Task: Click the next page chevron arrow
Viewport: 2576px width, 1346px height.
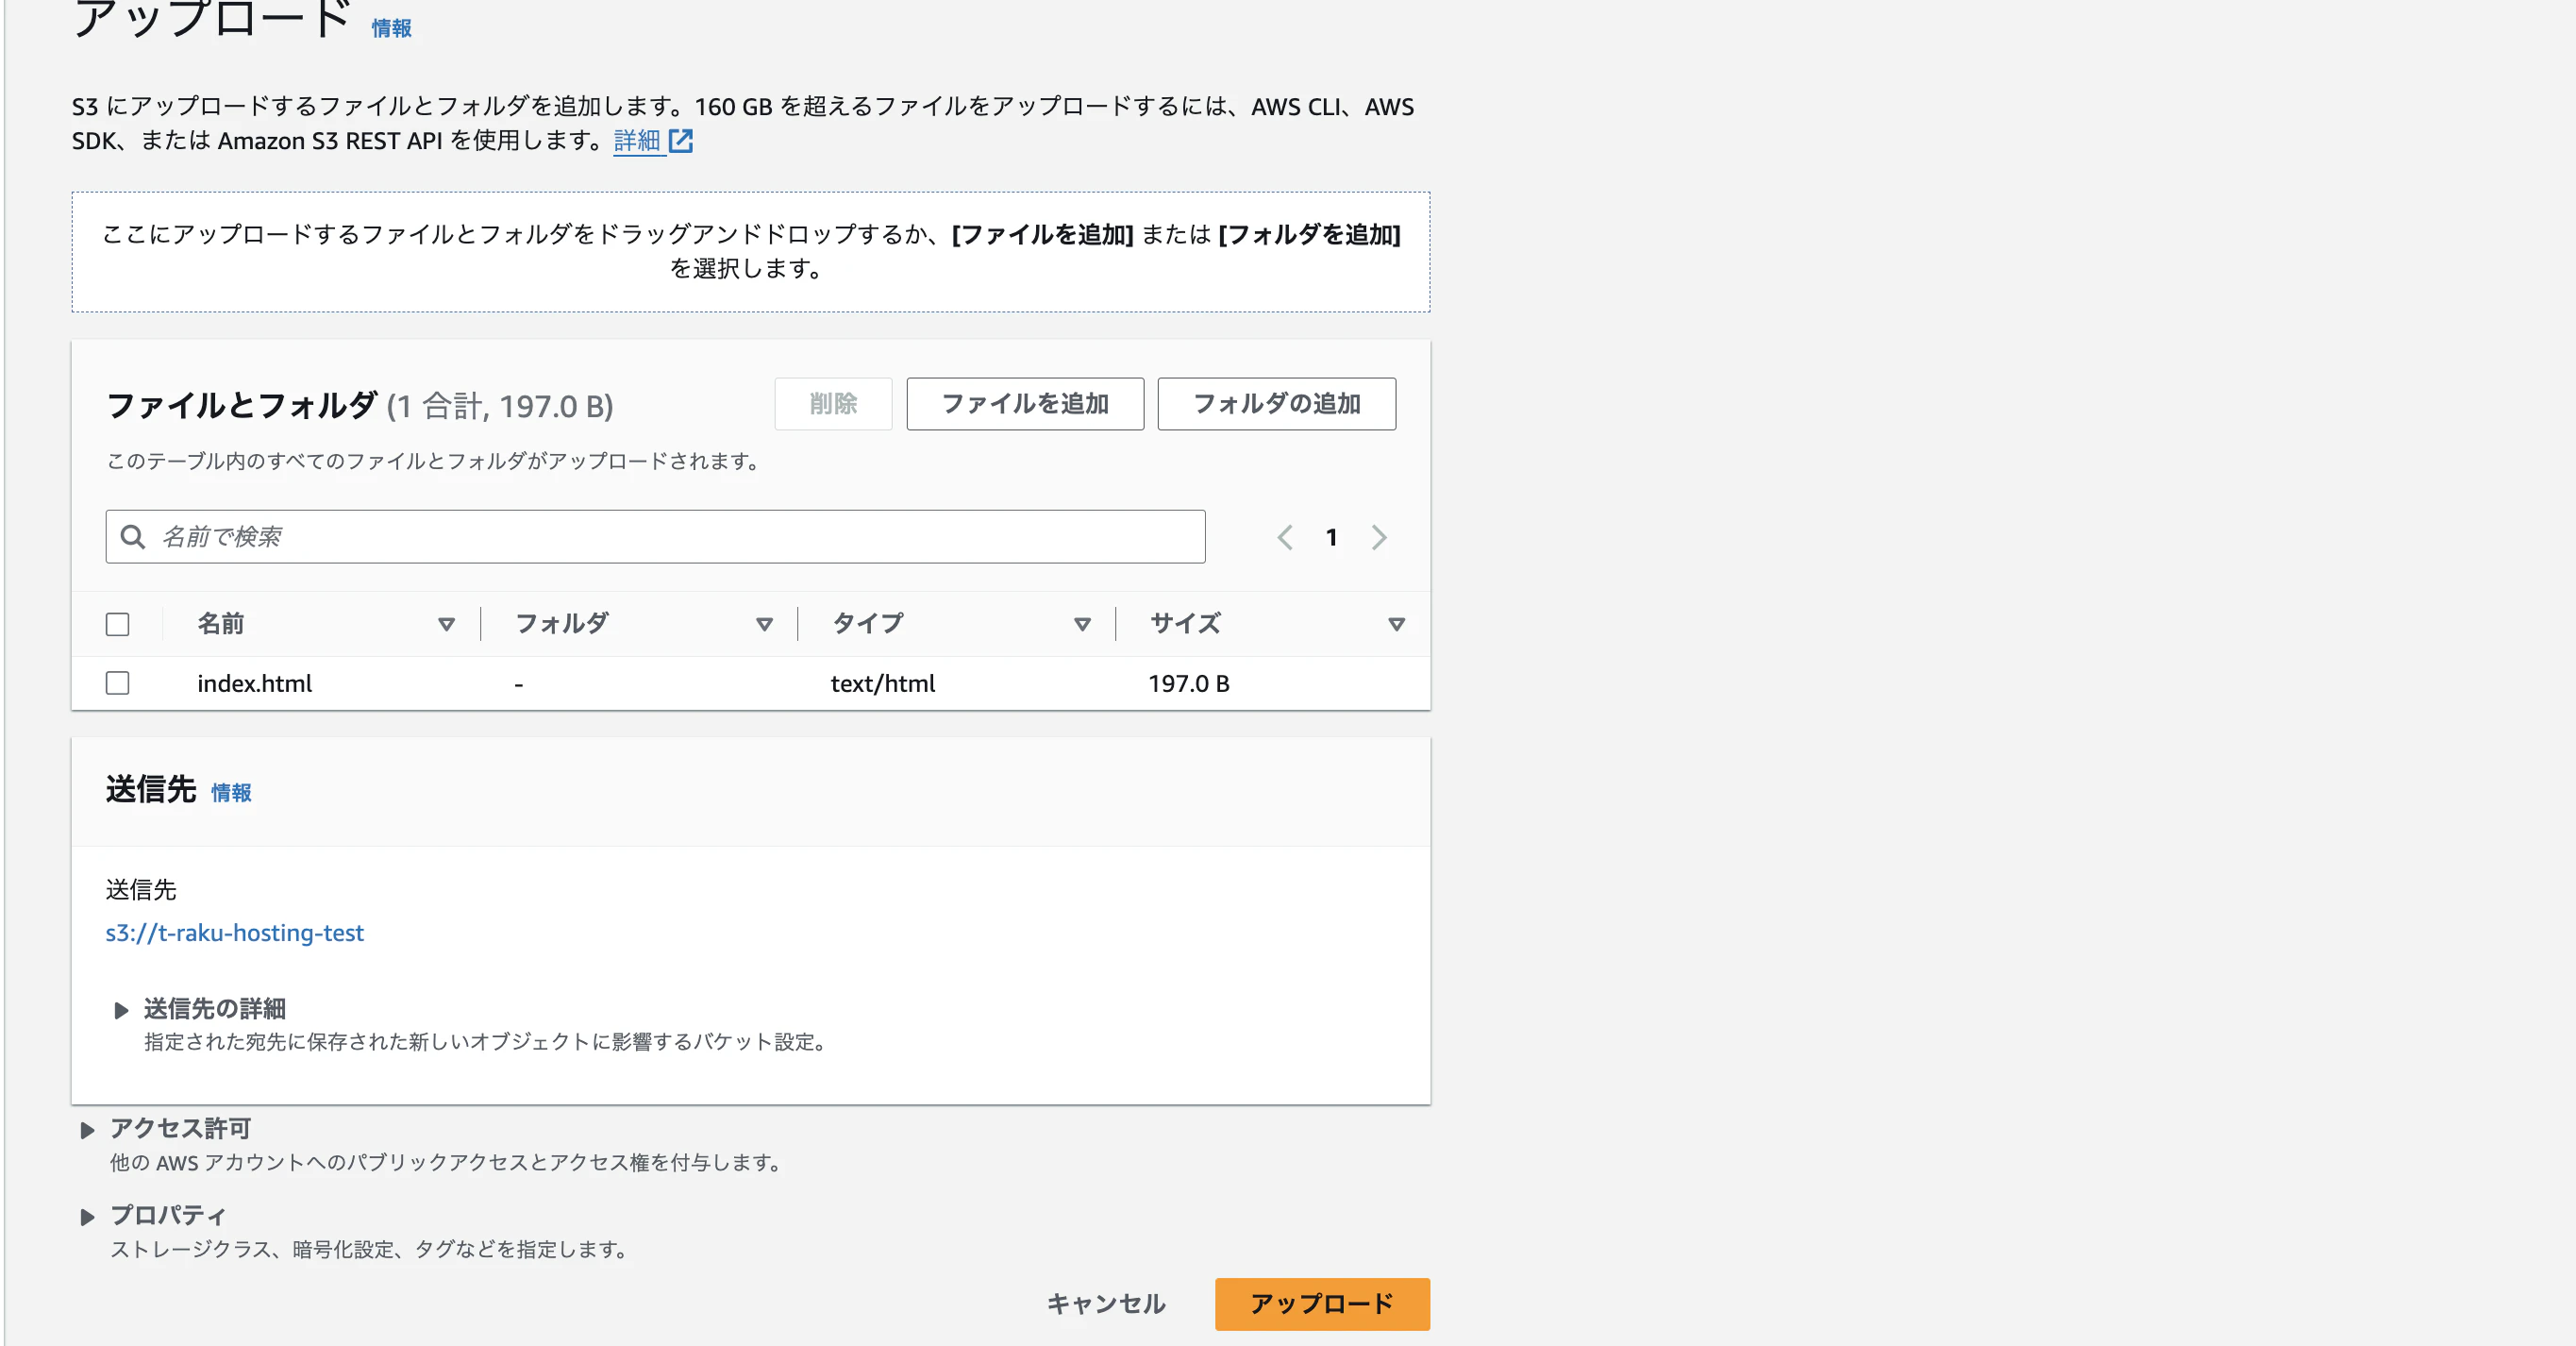Action: coord(1379,537)
